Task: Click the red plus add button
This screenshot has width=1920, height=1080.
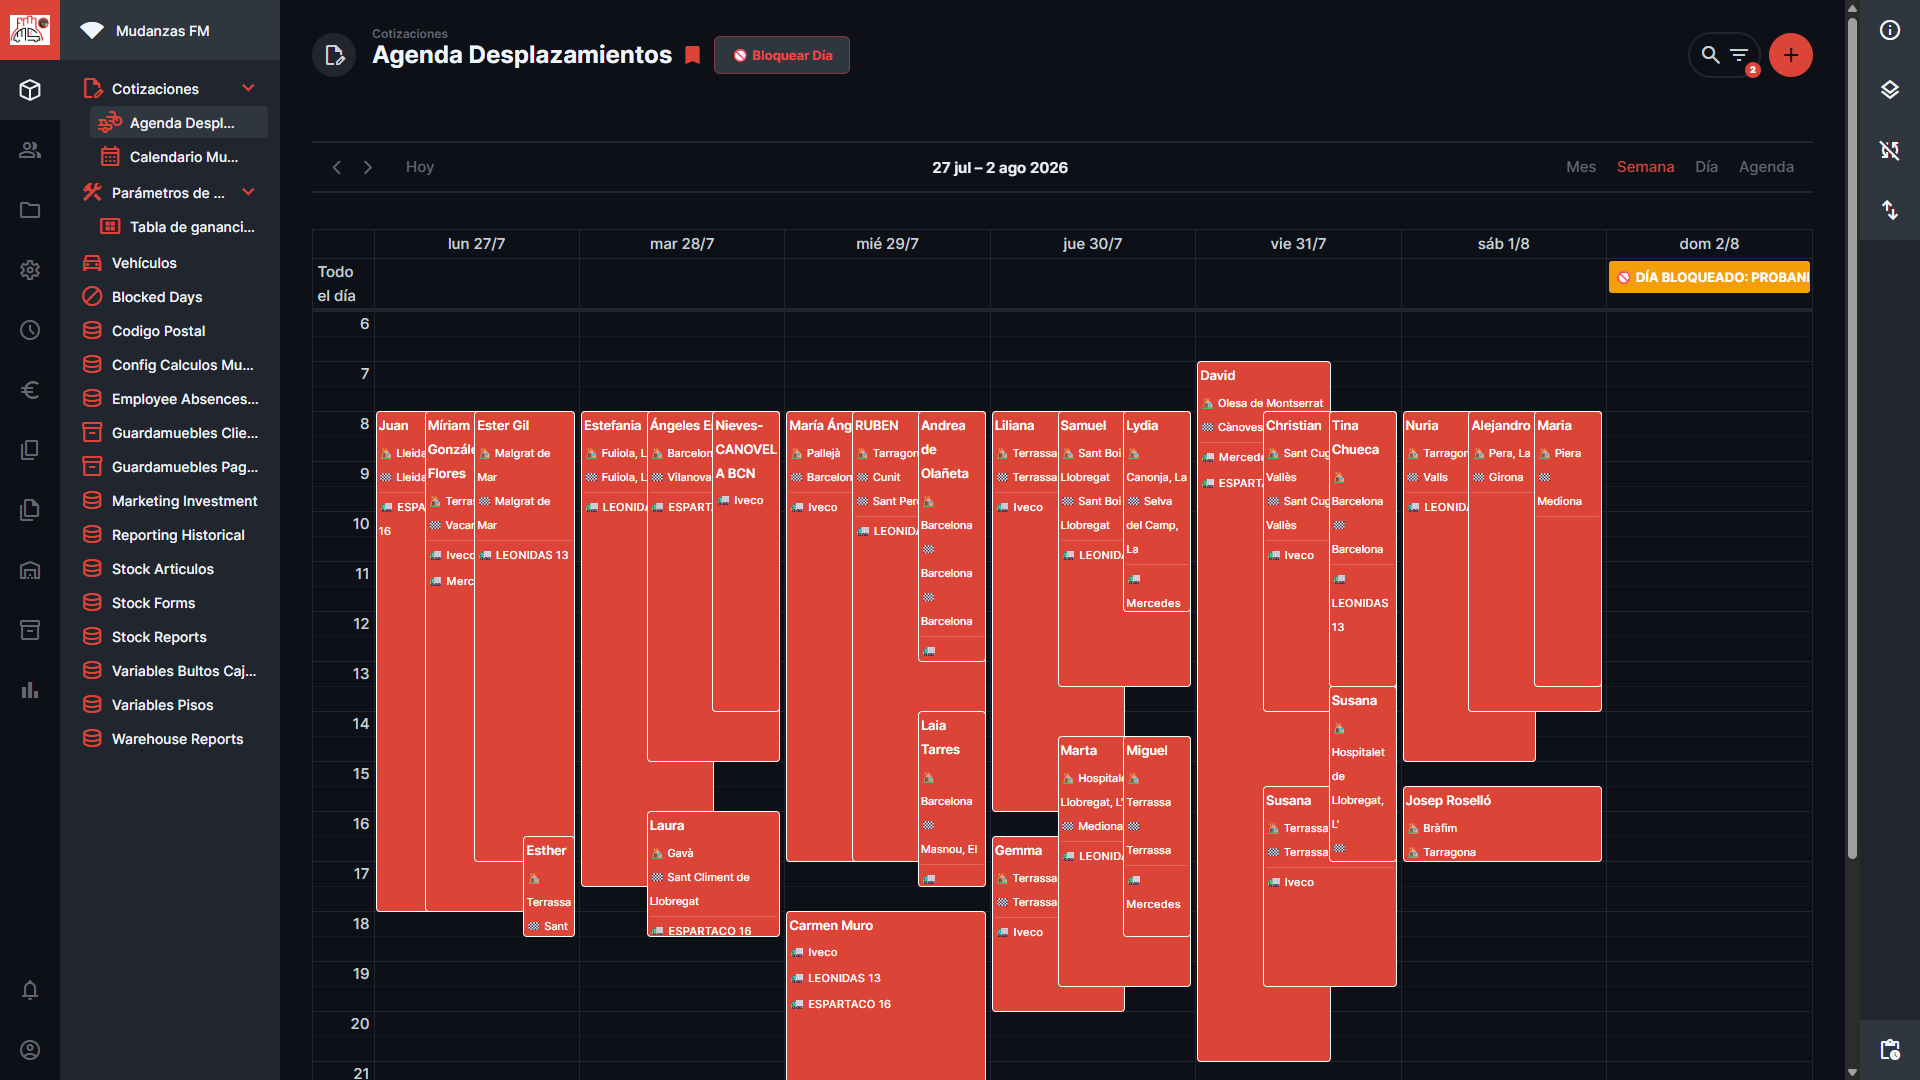Action: coord(1791,55)
